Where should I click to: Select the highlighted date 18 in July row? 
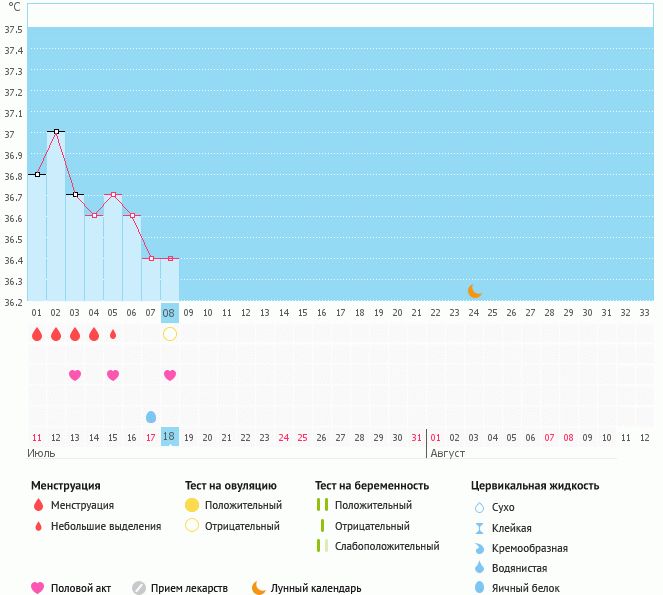[170, 437]
